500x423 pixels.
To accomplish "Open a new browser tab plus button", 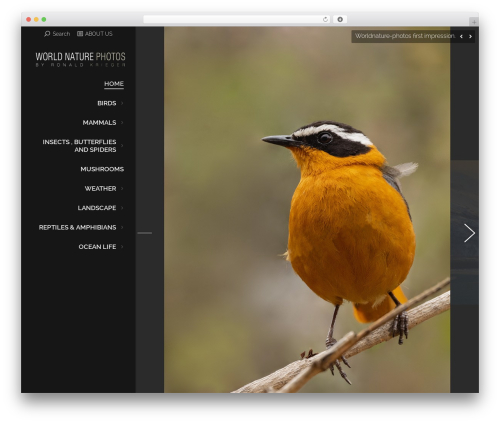I will click(474, 22).
